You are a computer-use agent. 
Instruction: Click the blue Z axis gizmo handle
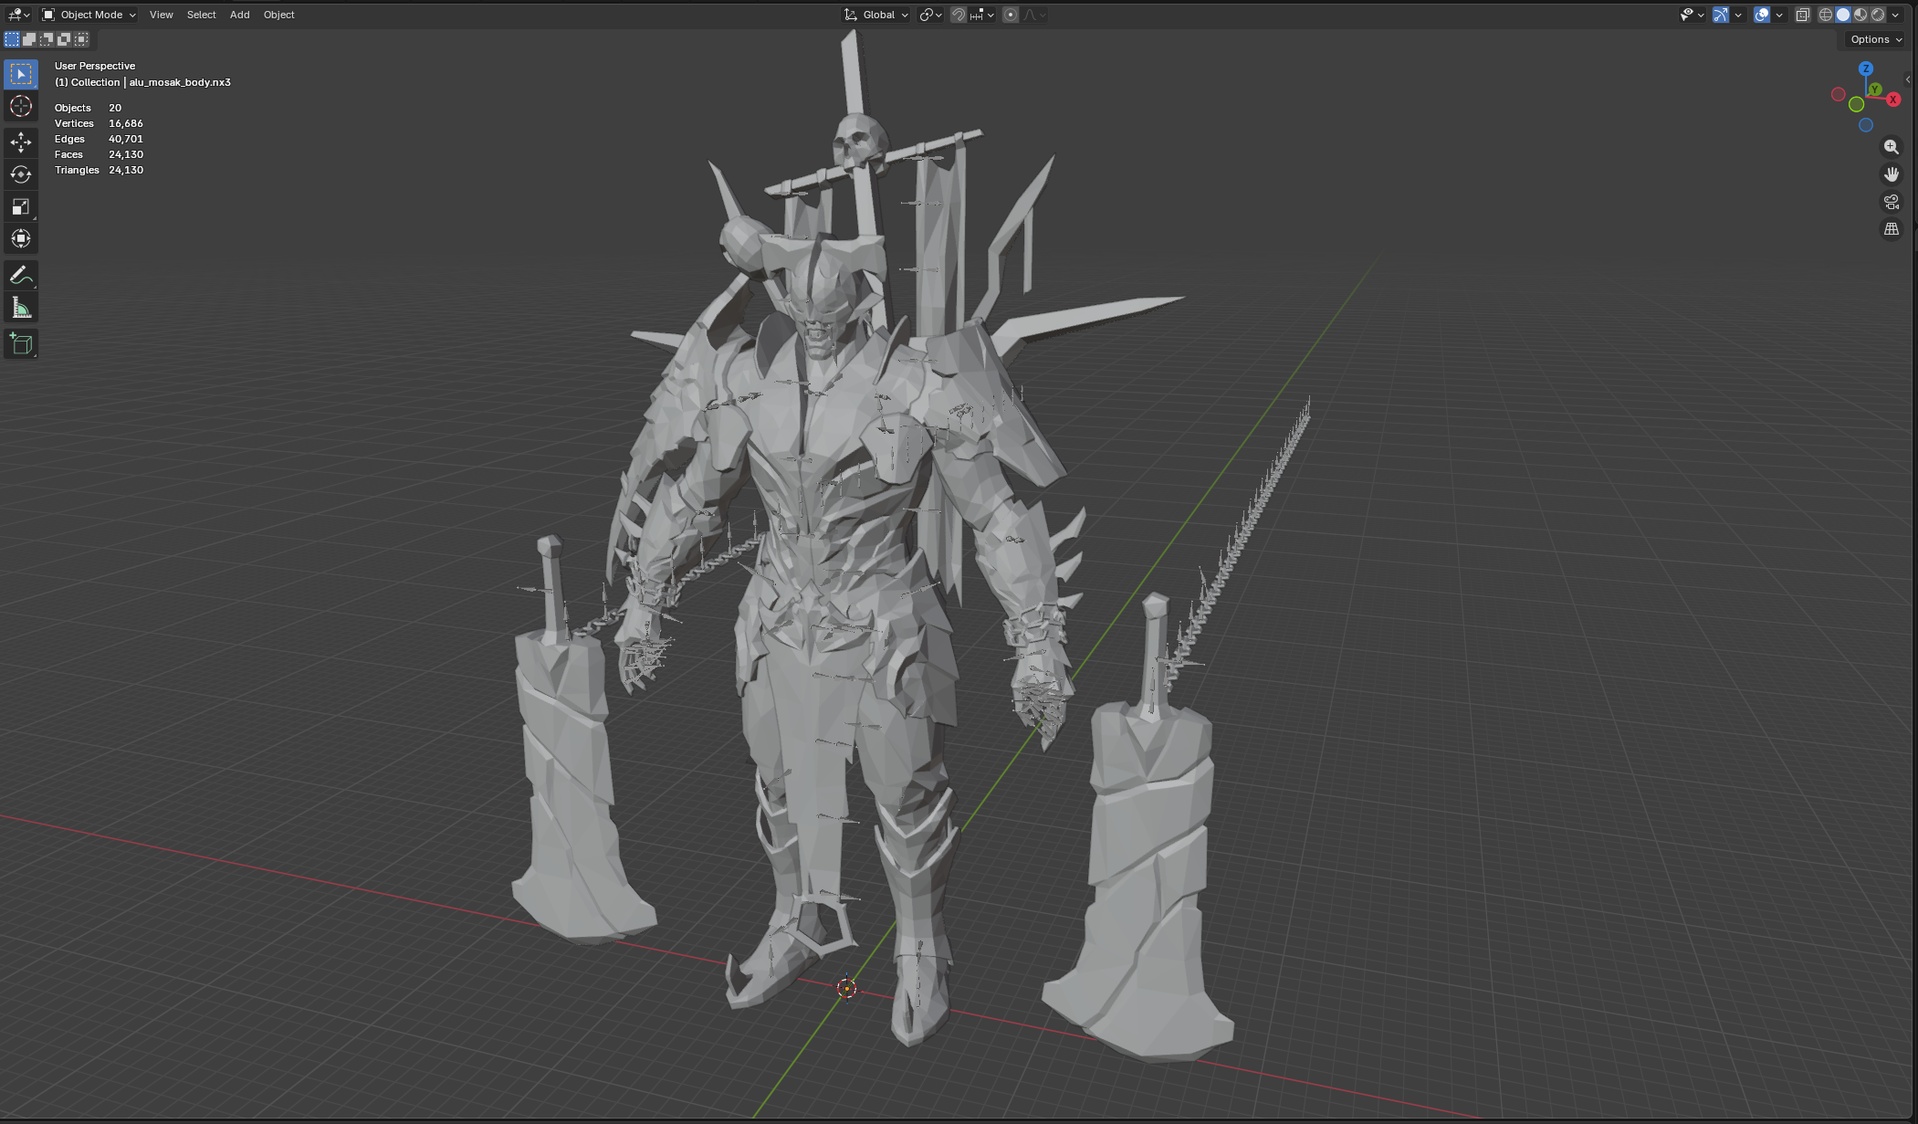[1866, 69]
